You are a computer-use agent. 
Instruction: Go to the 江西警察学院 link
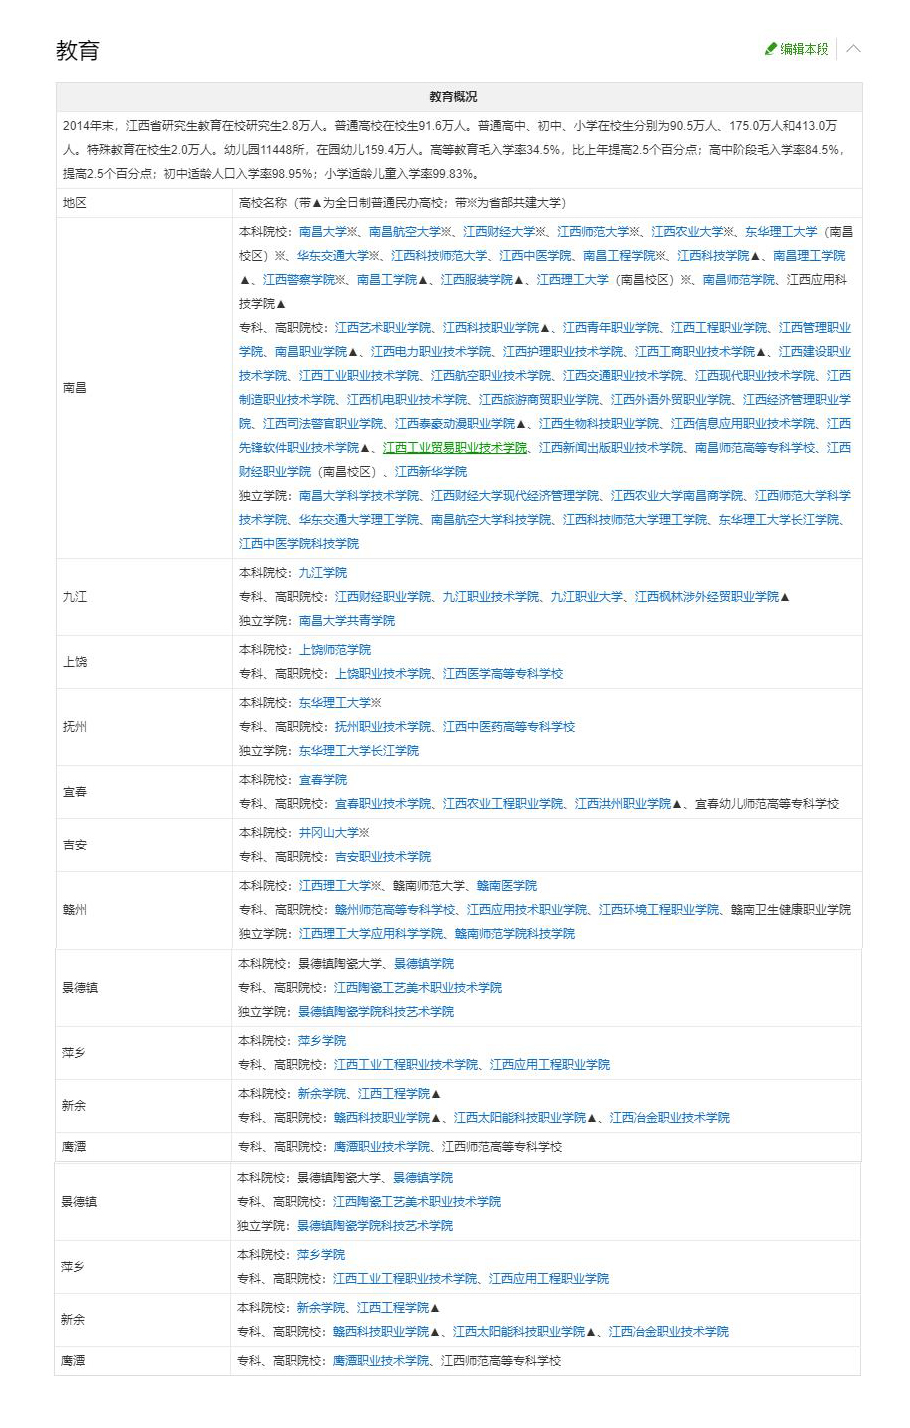tap(299, 280)
